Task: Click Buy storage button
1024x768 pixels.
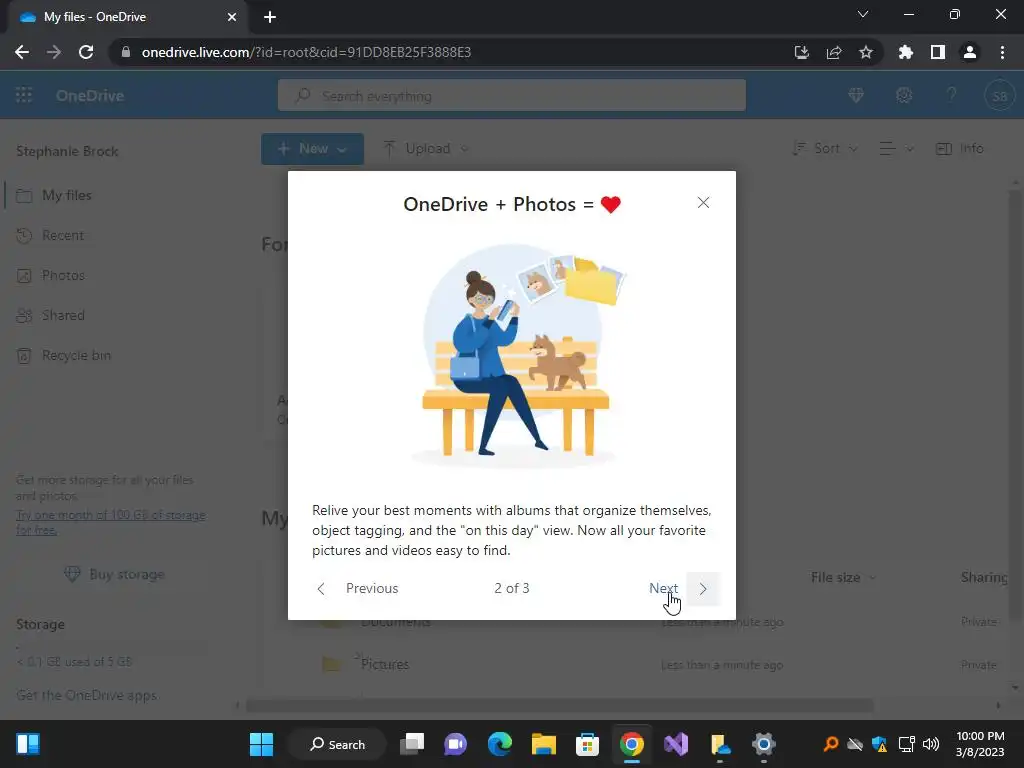Action: pos(114,574)
